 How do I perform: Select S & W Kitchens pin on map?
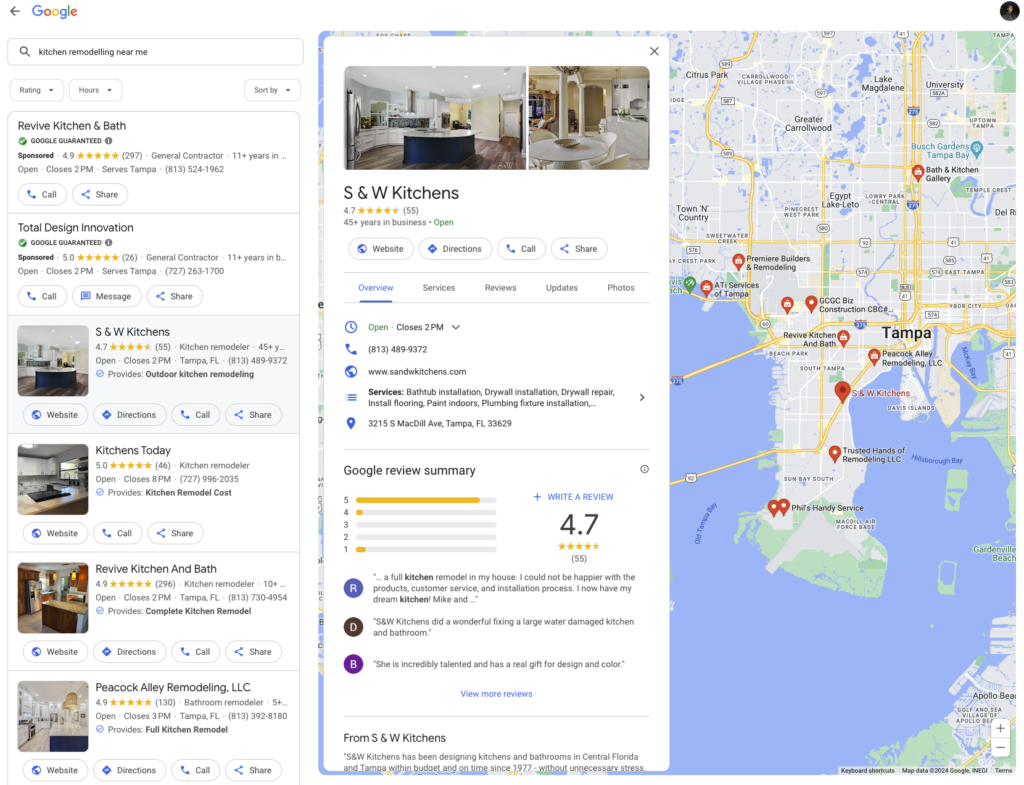pos(842,391)
